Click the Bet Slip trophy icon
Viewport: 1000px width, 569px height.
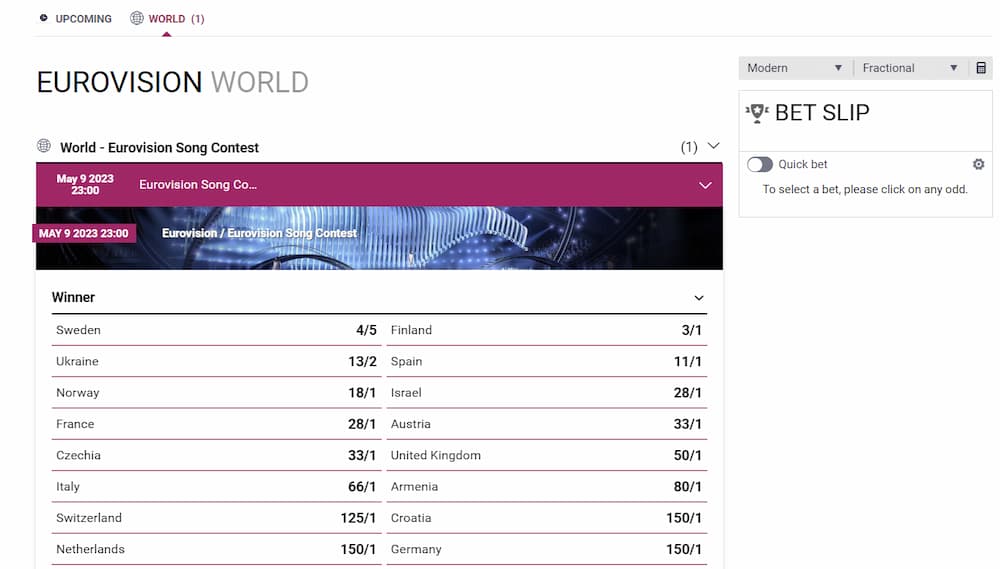757,113
